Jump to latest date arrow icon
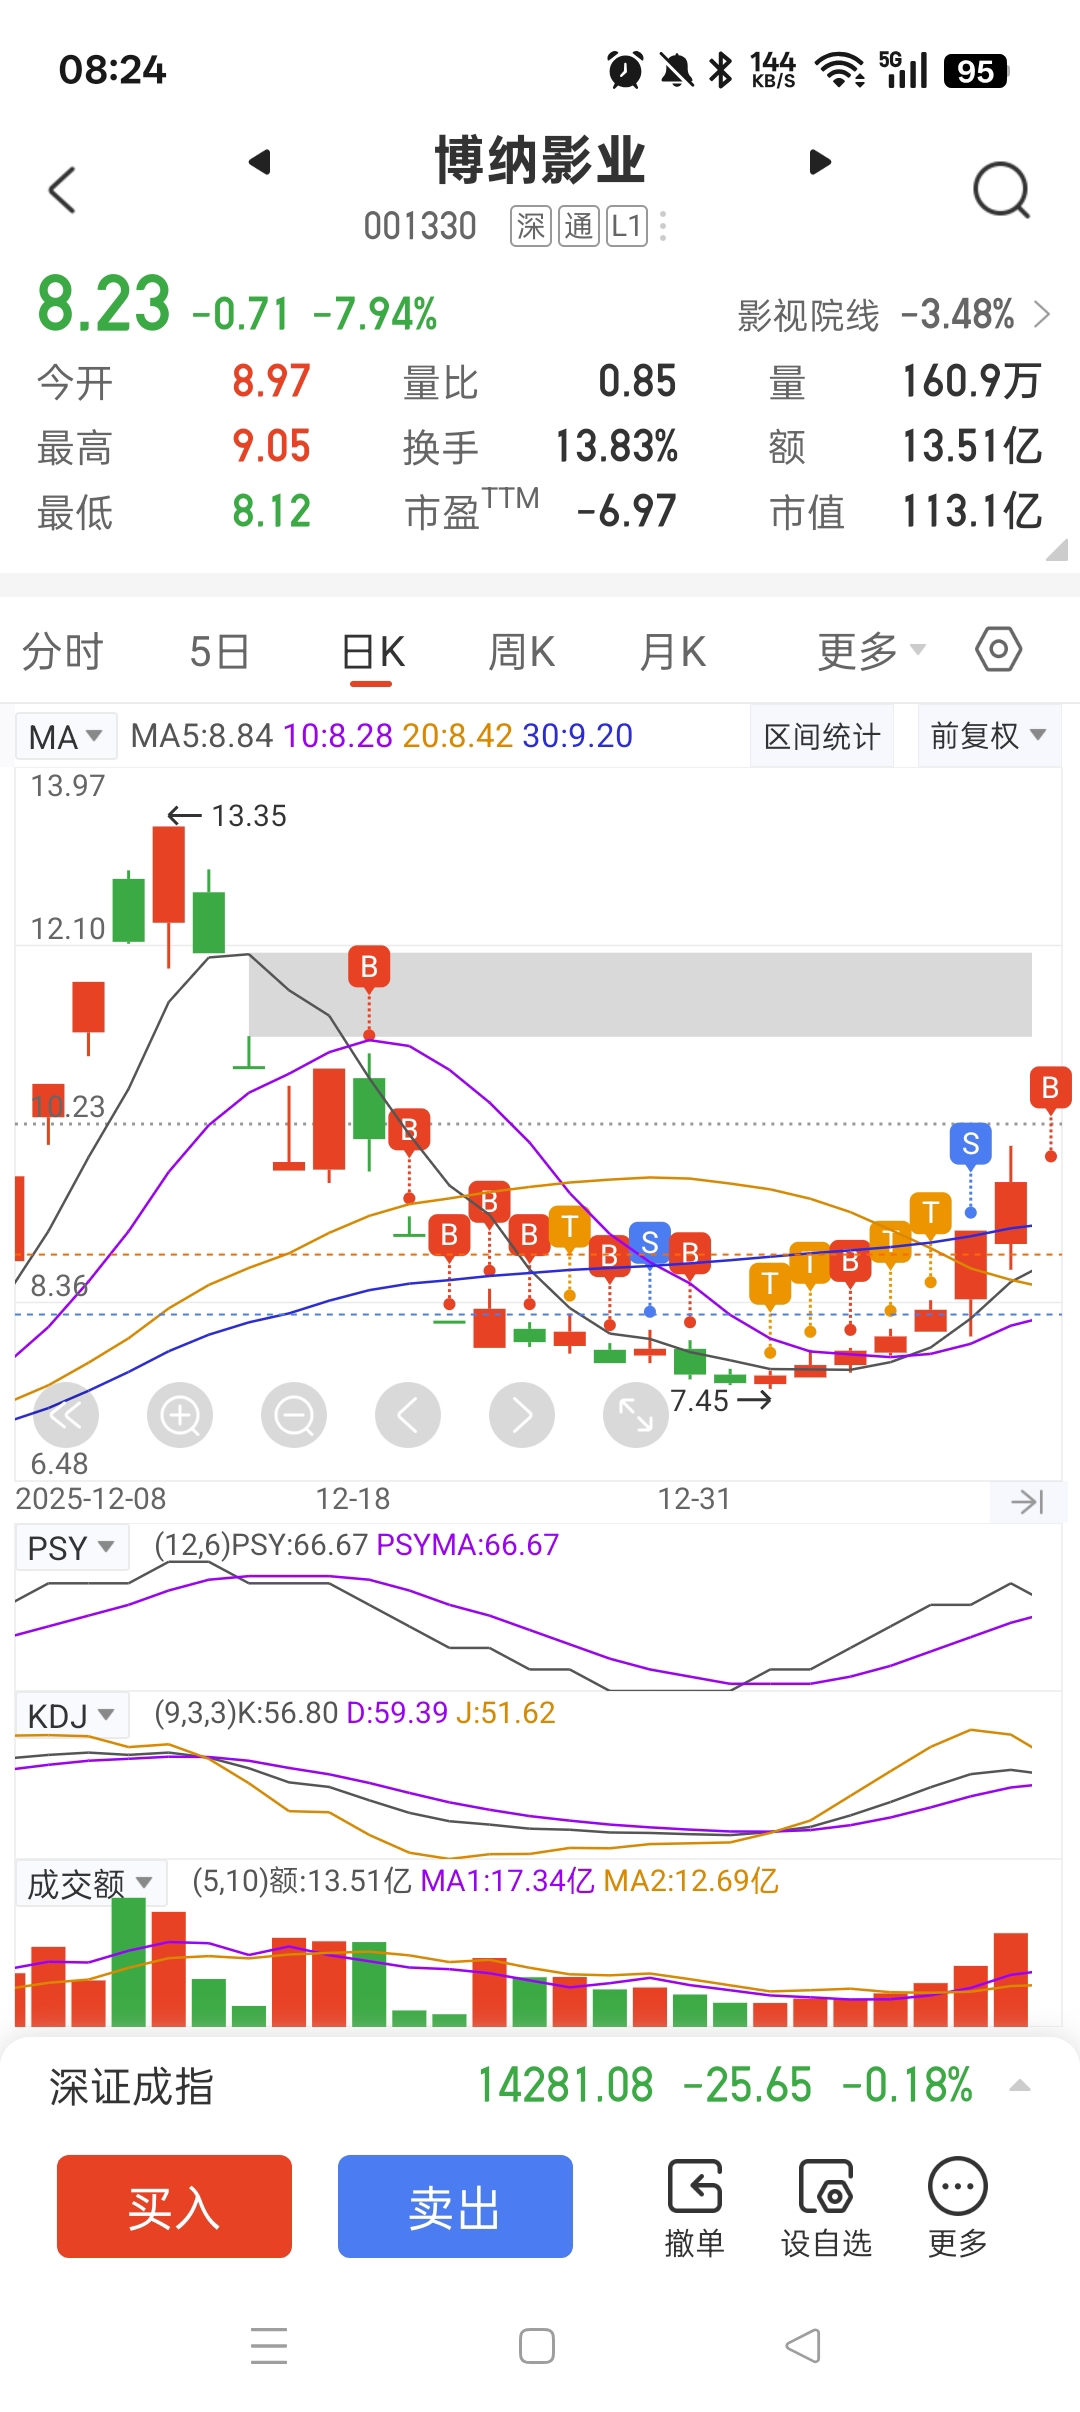This screenshot has width=1080, height=2412. coord(1028,1501)
